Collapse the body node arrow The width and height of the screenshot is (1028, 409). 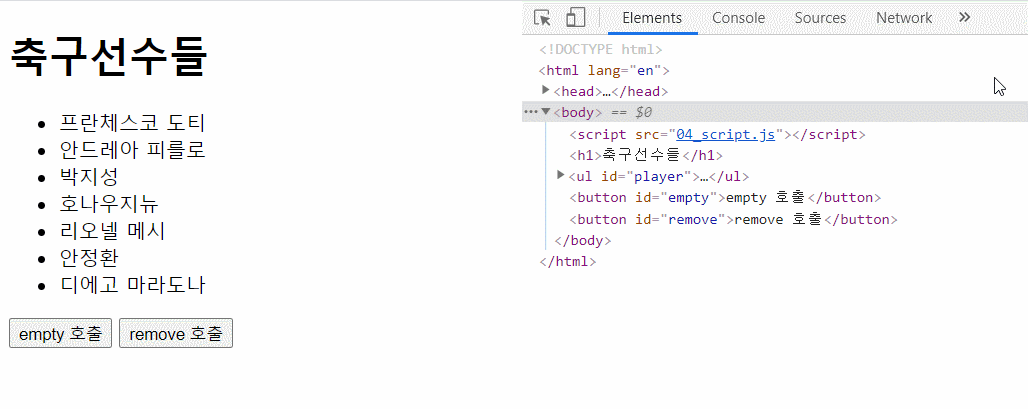(x=545, y=111)
